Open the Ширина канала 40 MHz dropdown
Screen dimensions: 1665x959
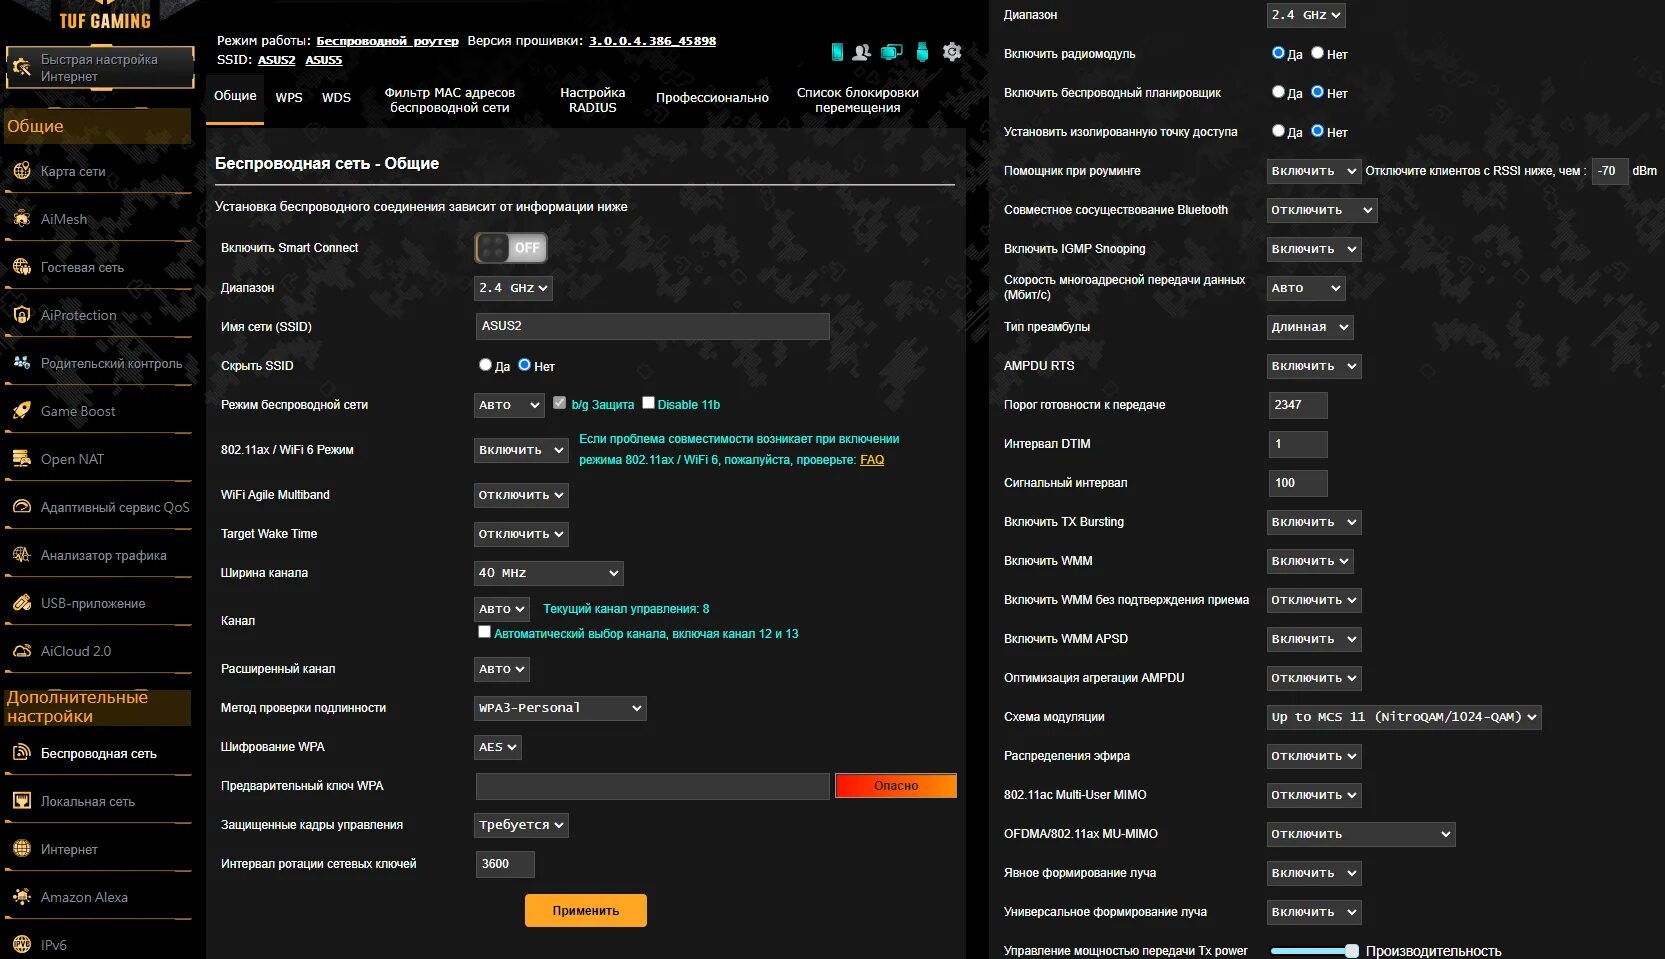pos(549,573)
